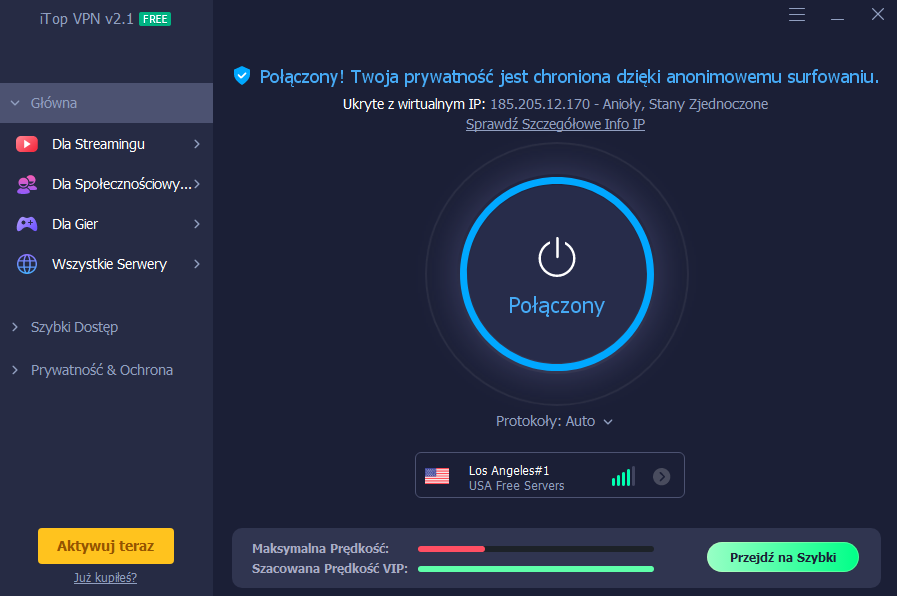Click the blue shield status icon
Image resolution: width=897 pixels, height=596 pixels.
(242, 76)
